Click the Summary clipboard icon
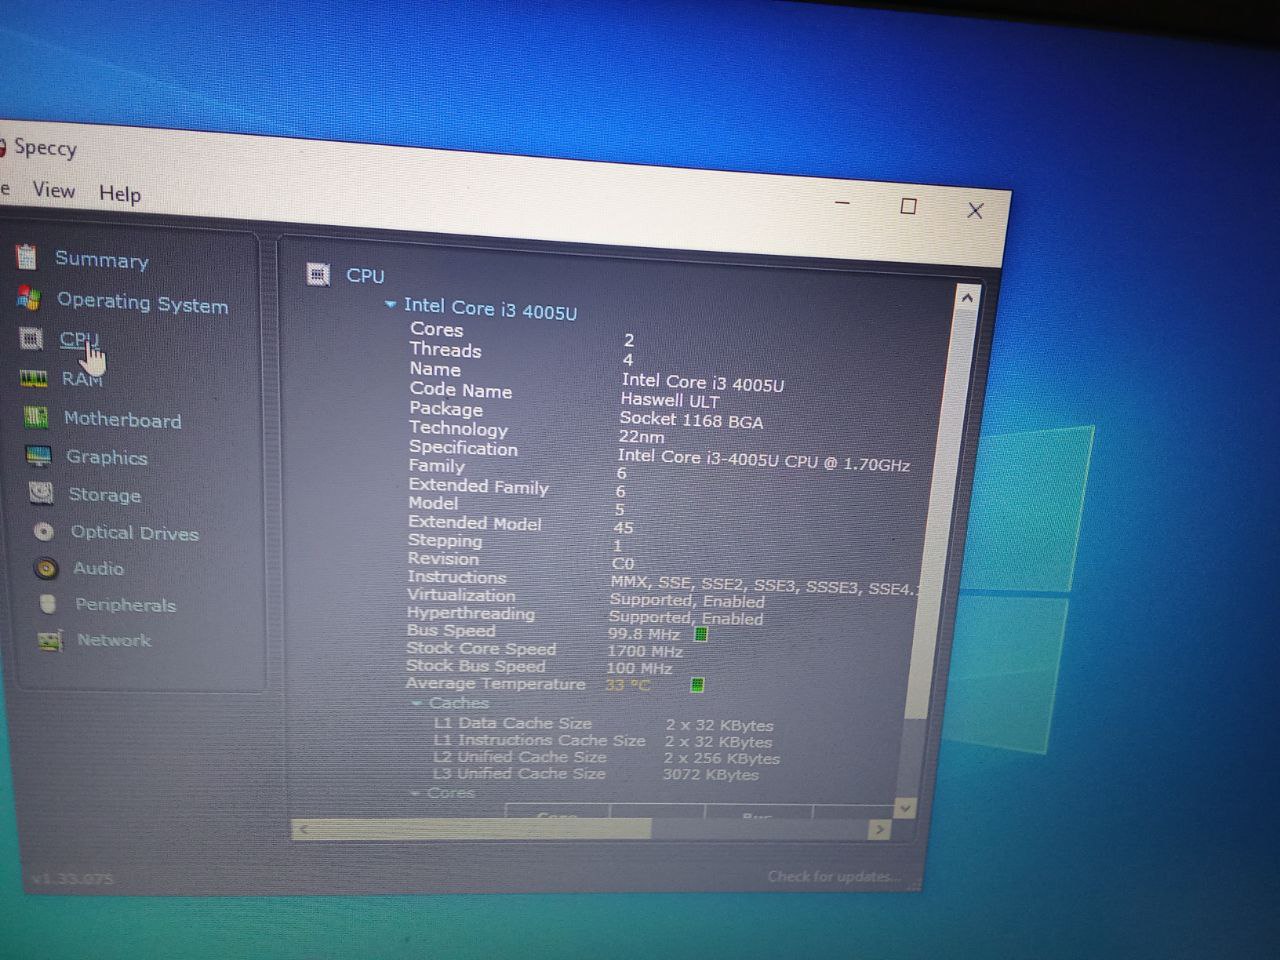 click(x=27, y=257)
